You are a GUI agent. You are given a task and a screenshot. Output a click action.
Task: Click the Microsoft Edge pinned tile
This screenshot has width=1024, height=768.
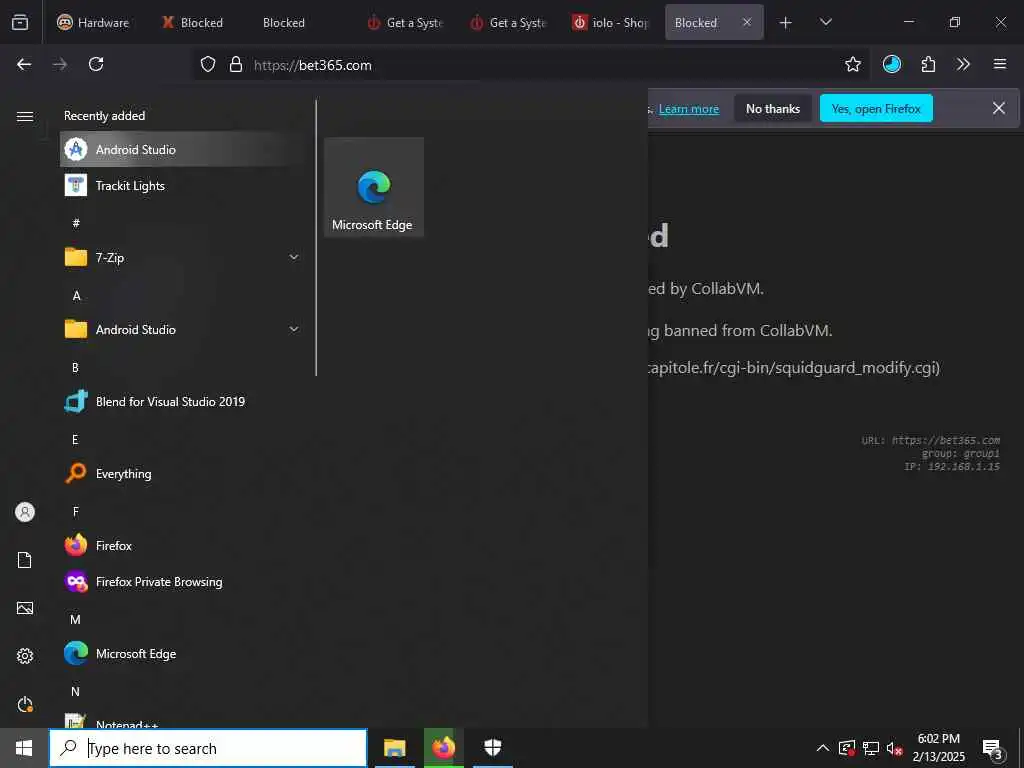[374, 187]
